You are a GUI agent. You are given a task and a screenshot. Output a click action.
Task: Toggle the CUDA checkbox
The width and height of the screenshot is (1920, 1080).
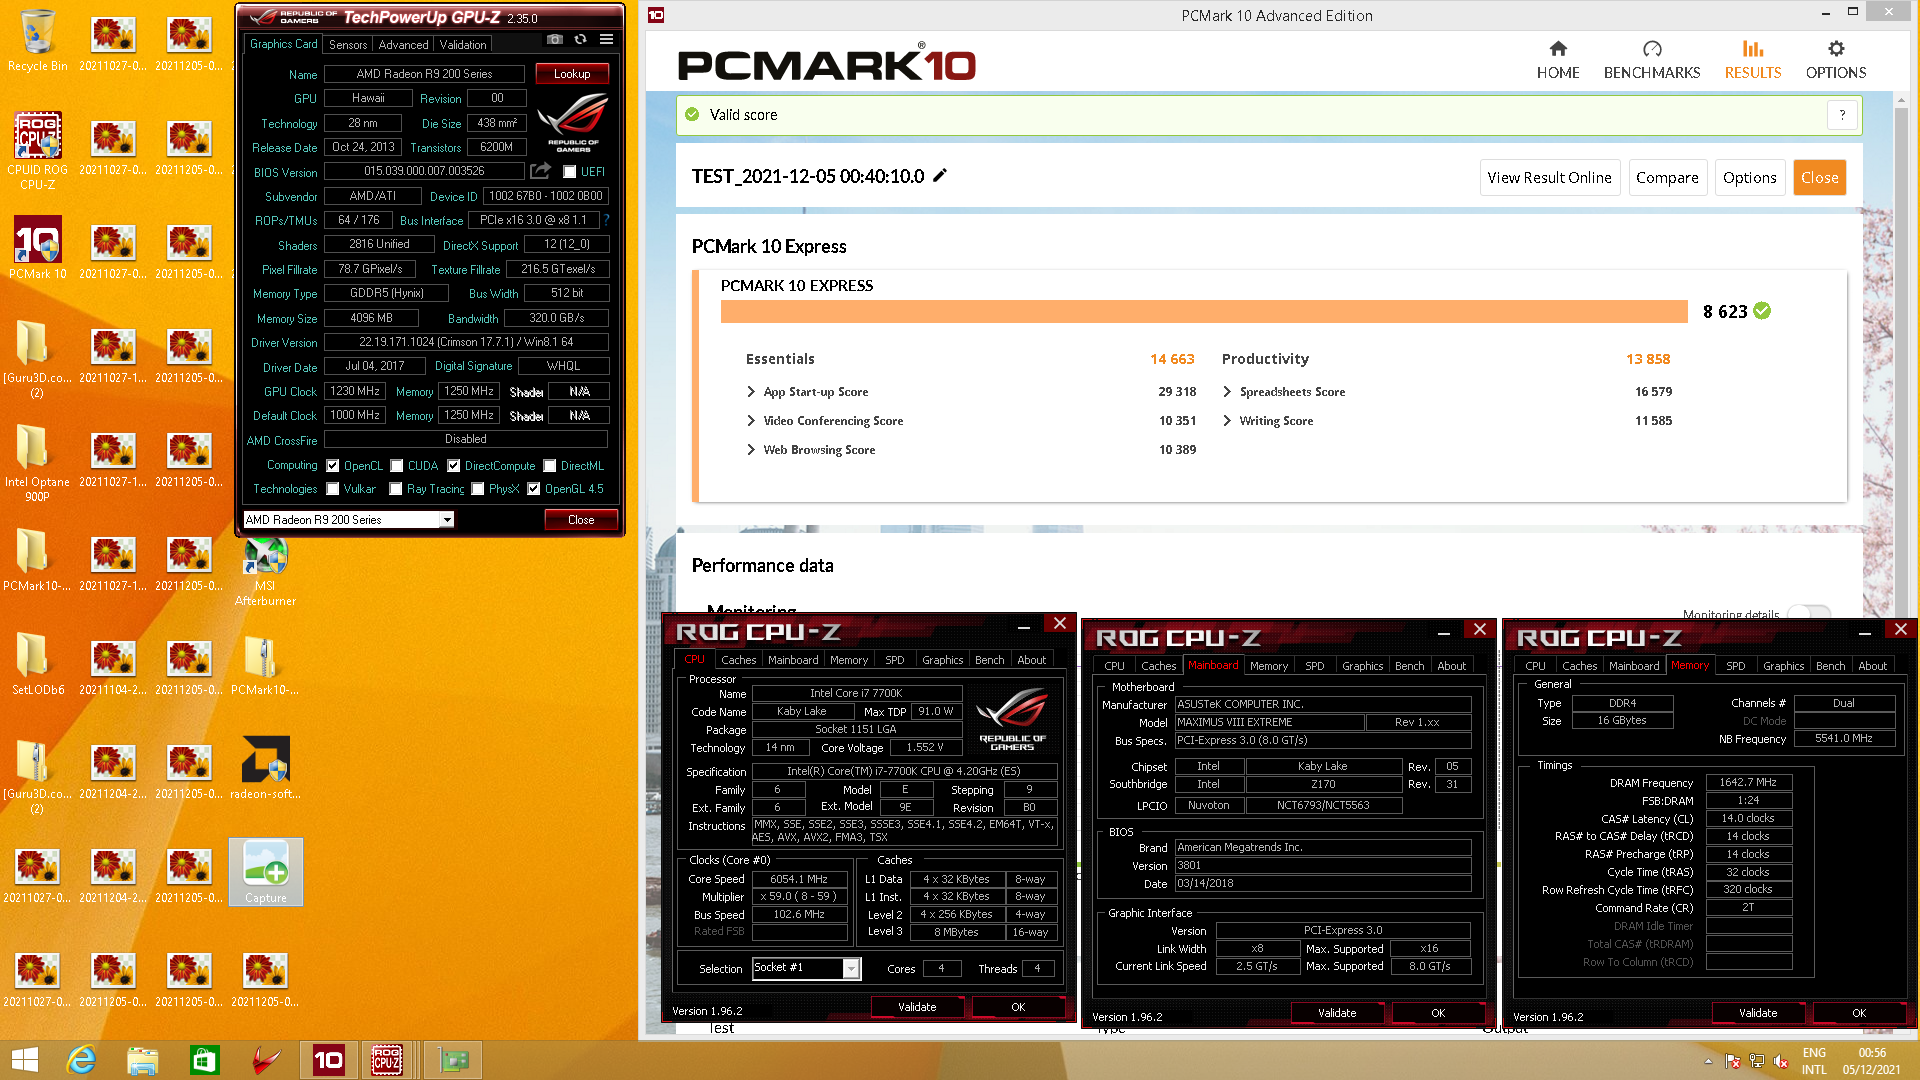click(x=397, y=466)
